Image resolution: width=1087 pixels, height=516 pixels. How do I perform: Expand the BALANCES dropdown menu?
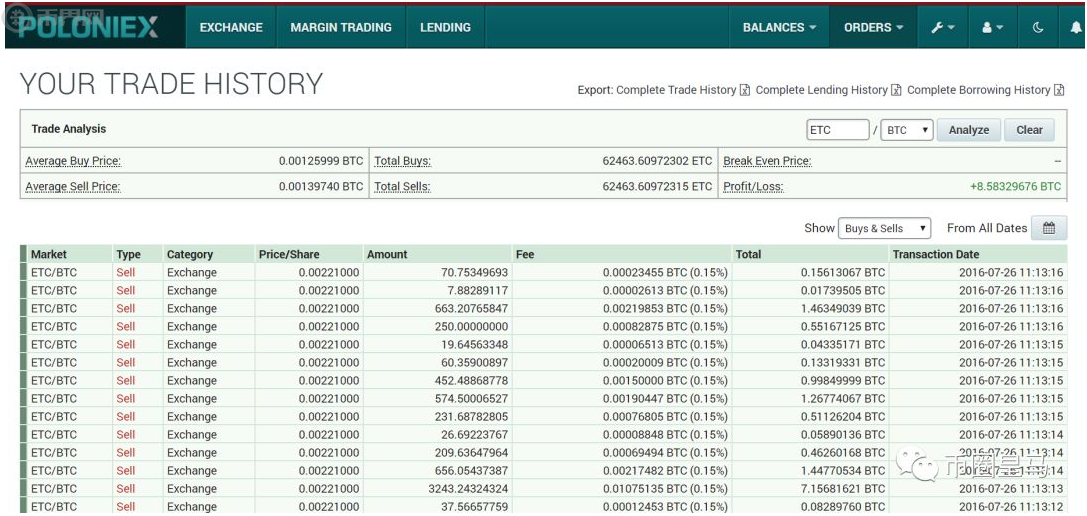(x=779, y=27)
